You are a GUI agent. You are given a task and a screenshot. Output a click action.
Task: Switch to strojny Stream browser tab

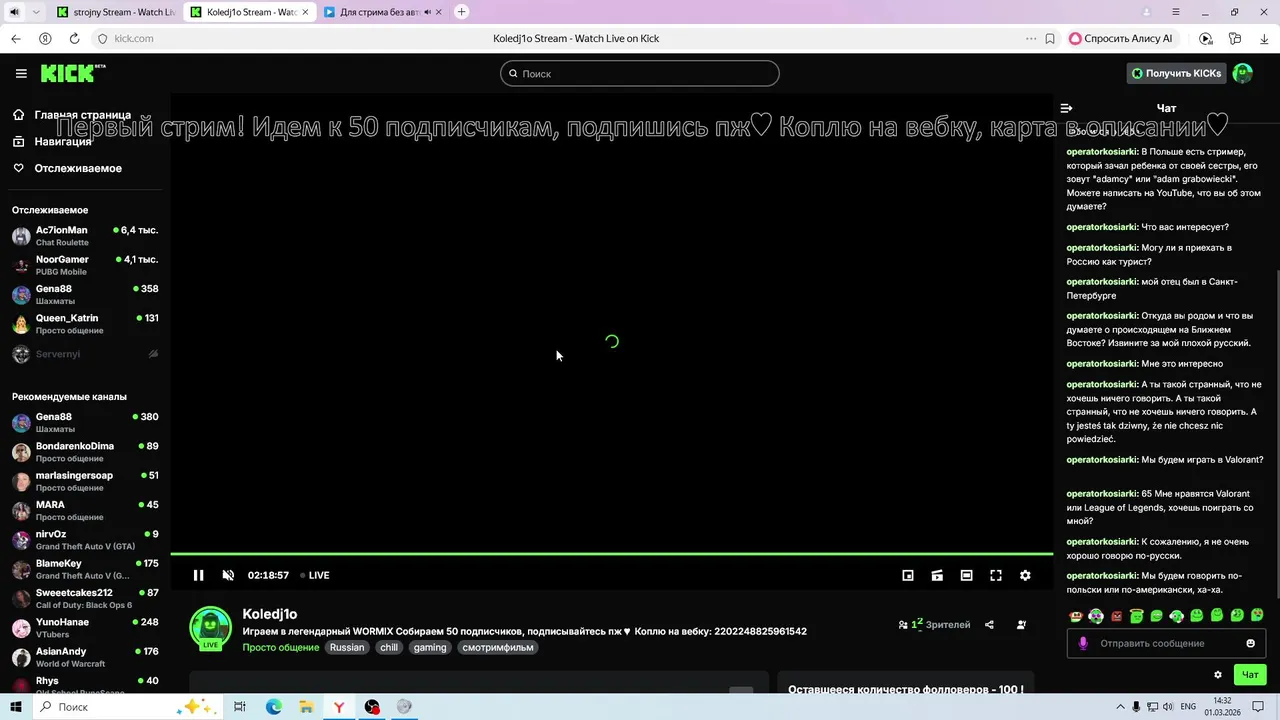point(115,12)
